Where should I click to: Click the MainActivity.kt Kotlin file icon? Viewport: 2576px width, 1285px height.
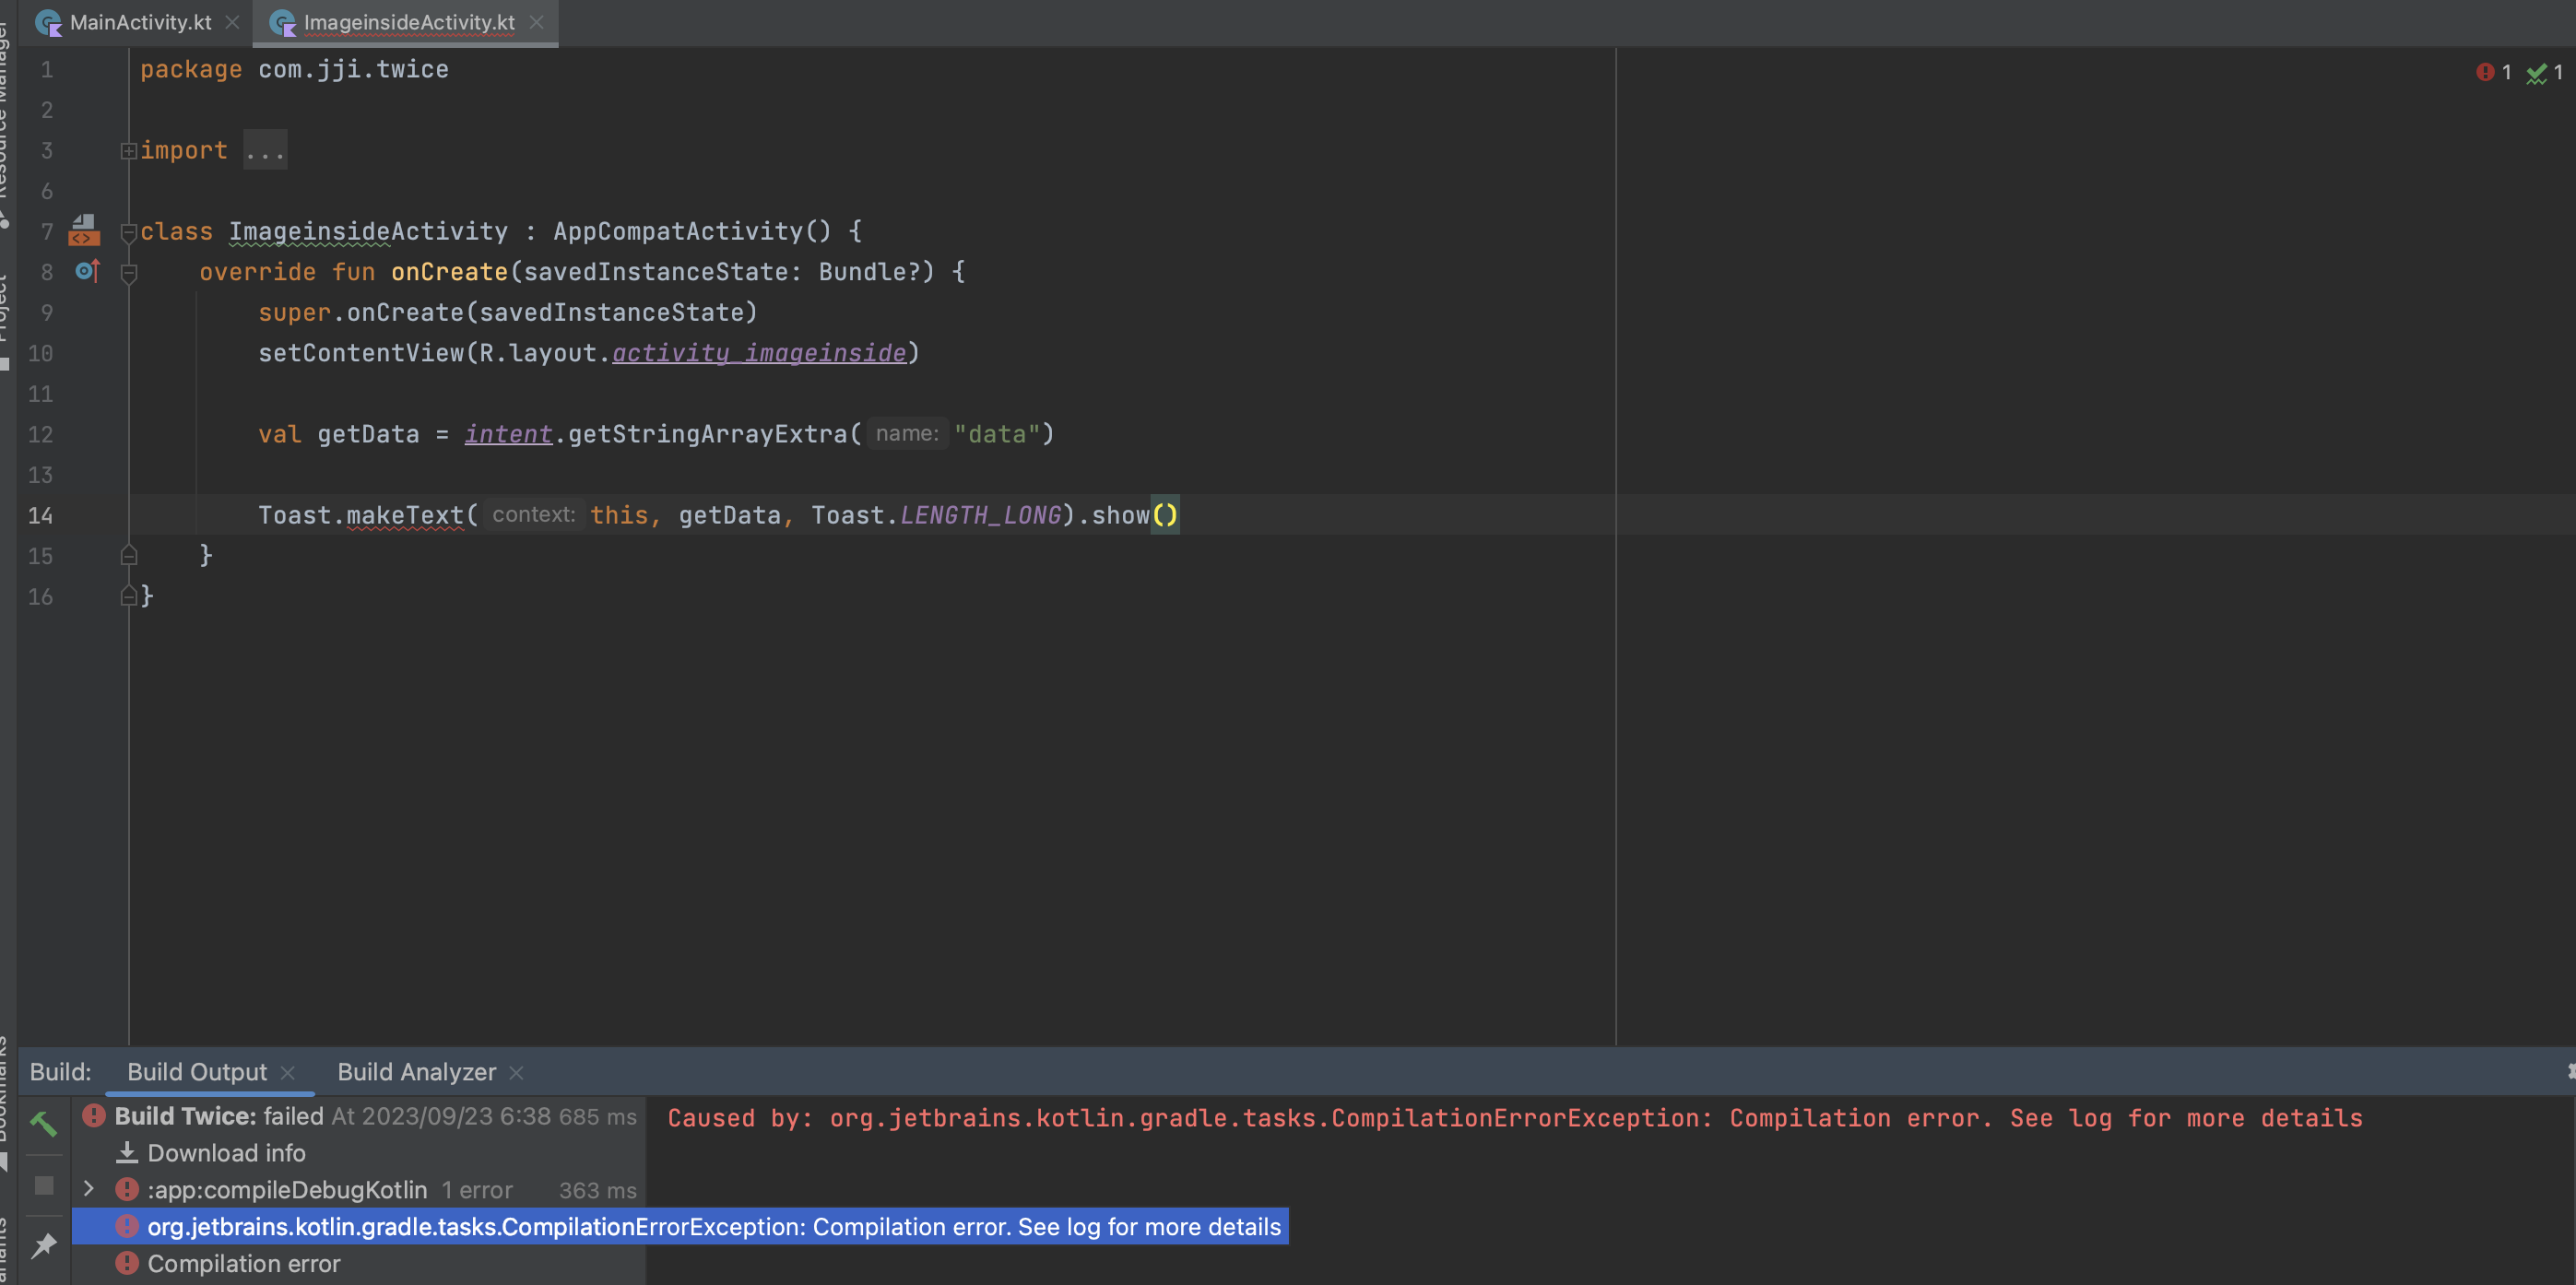click(48, 22)
